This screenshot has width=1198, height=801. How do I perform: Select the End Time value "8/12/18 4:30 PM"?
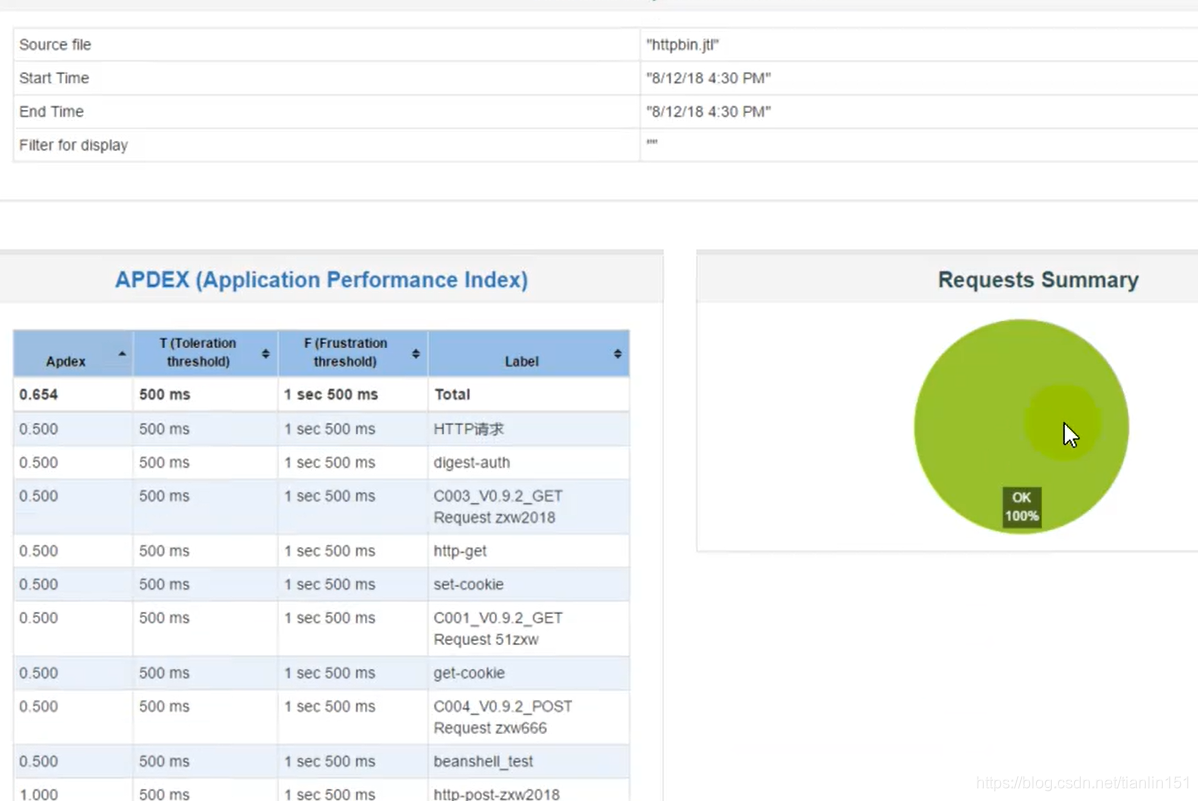coord(708,112)
